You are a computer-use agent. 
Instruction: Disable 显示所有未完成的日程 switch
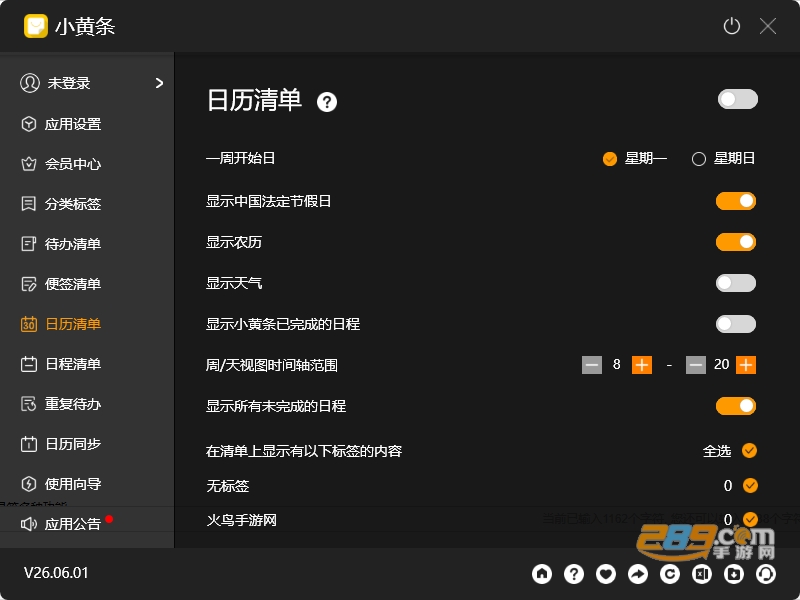click(736, 406)
